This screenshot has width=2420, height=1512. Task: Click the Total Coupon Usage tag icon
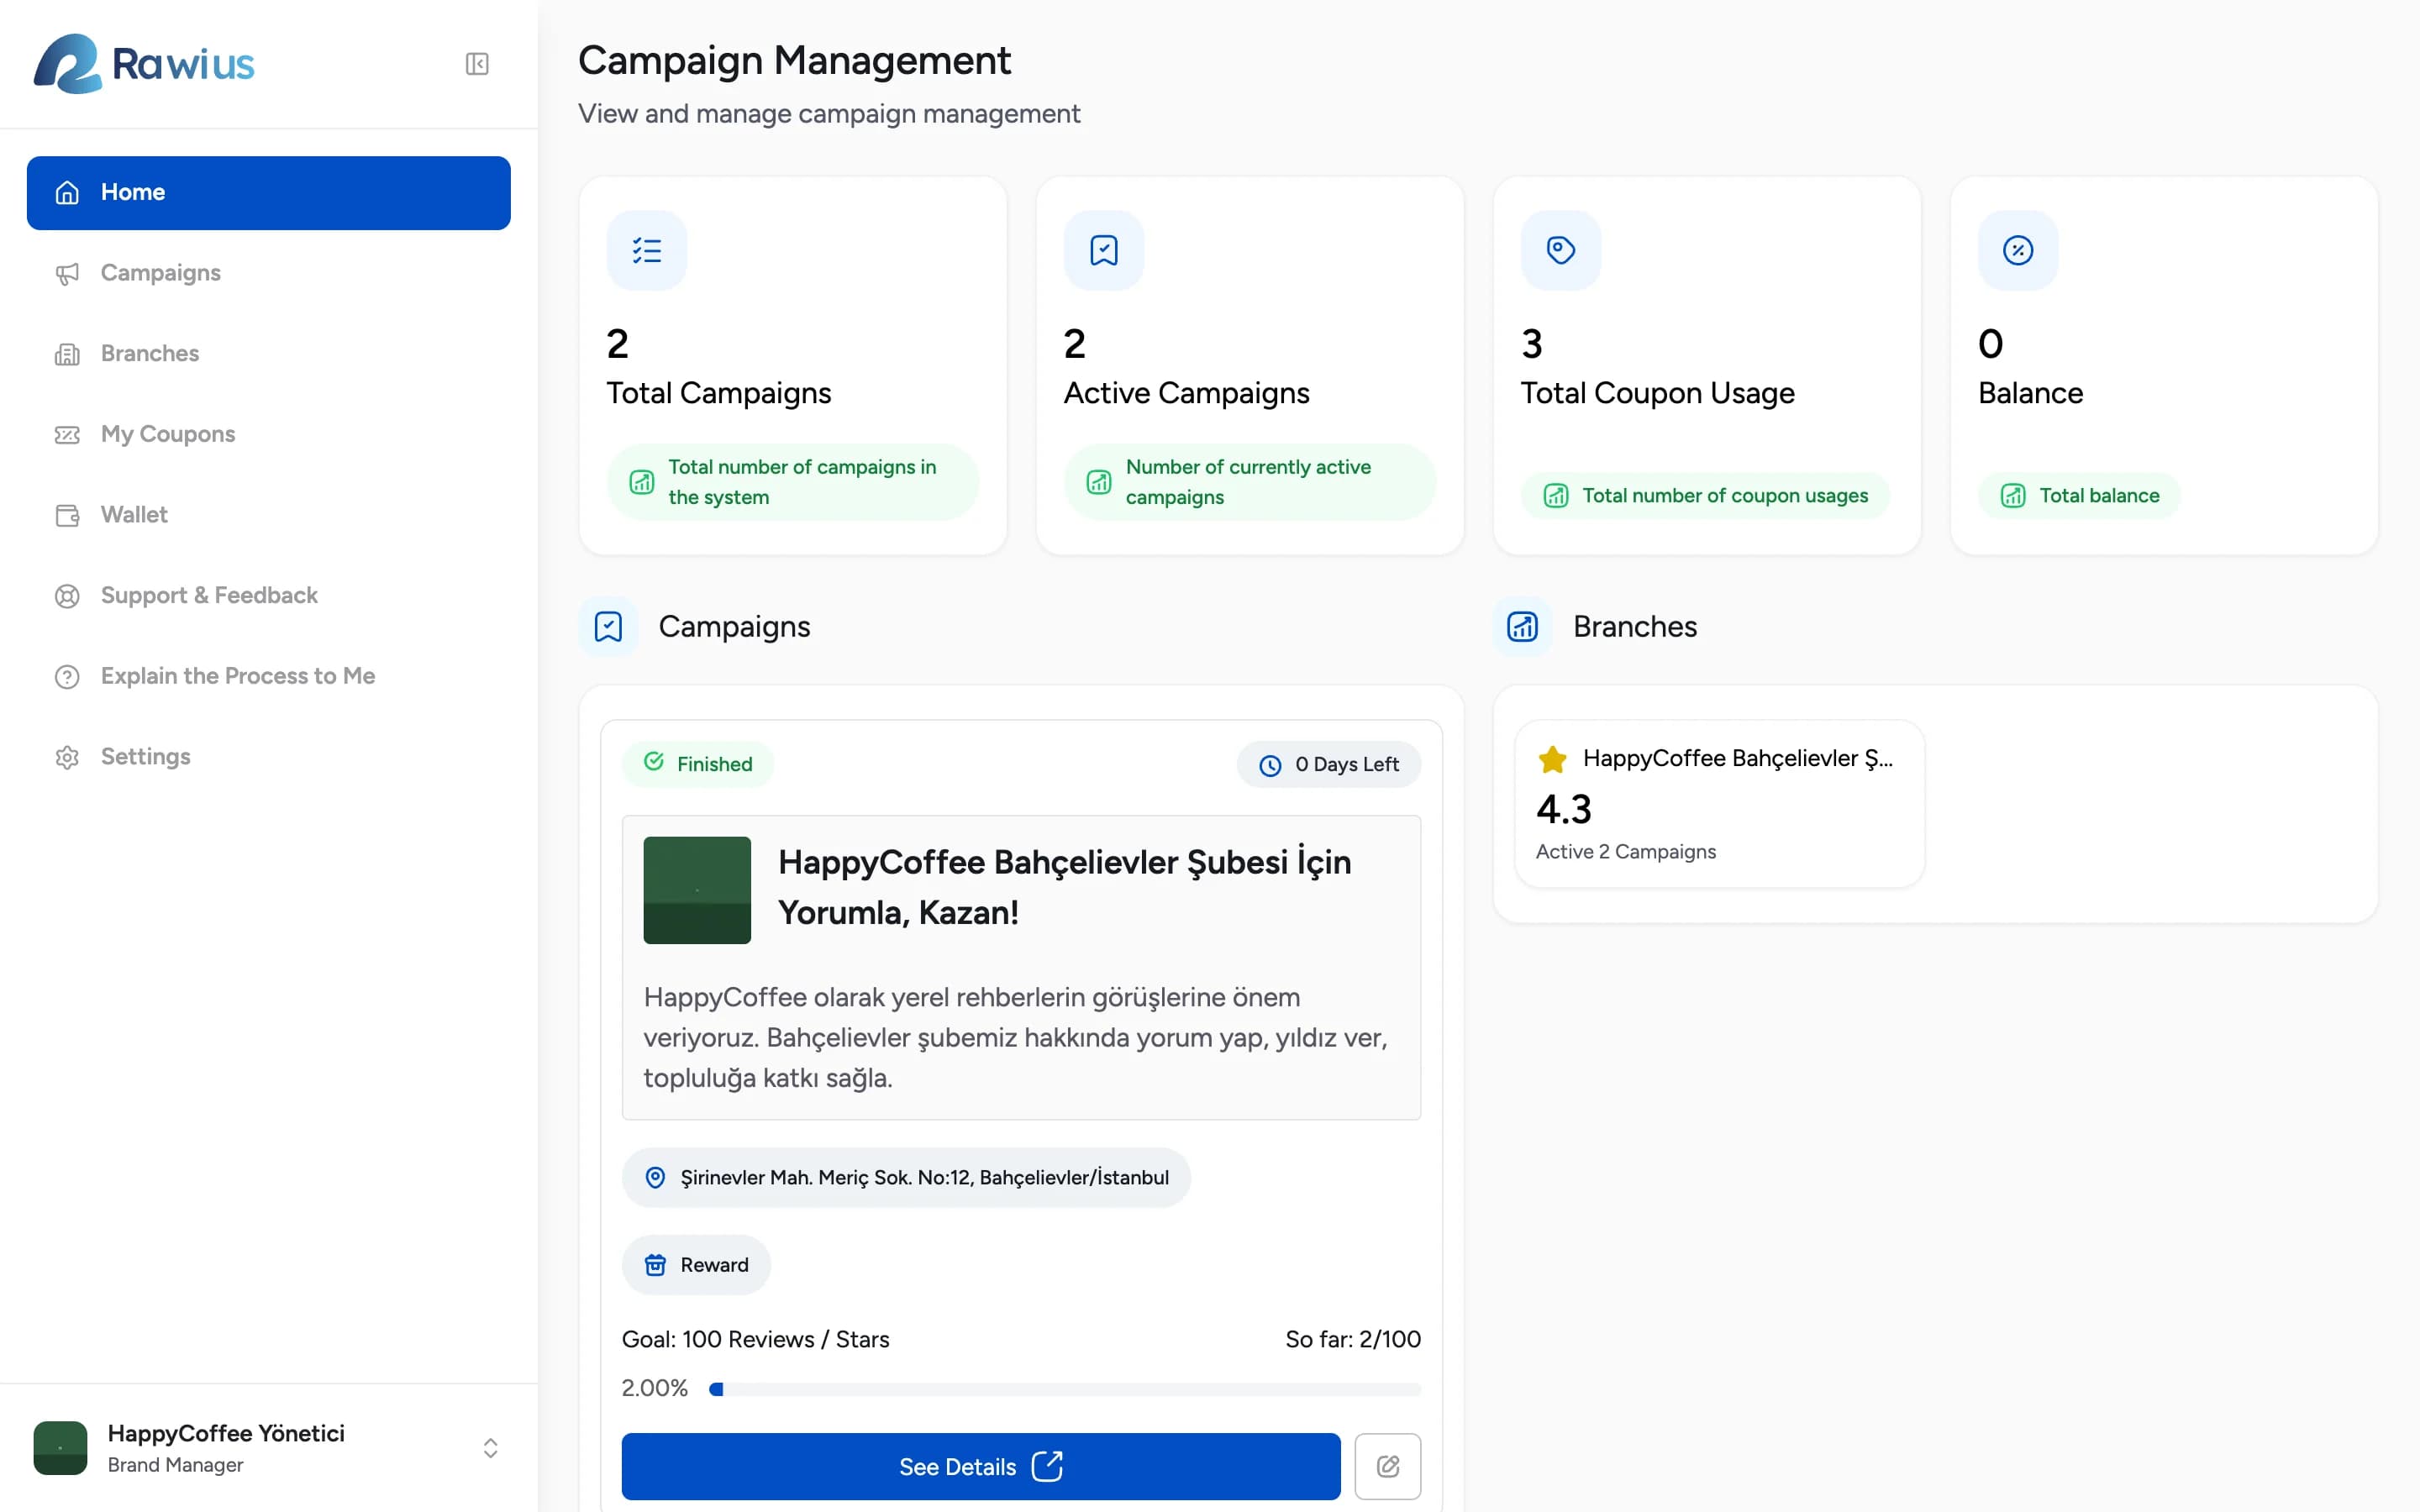point(1560,250)
